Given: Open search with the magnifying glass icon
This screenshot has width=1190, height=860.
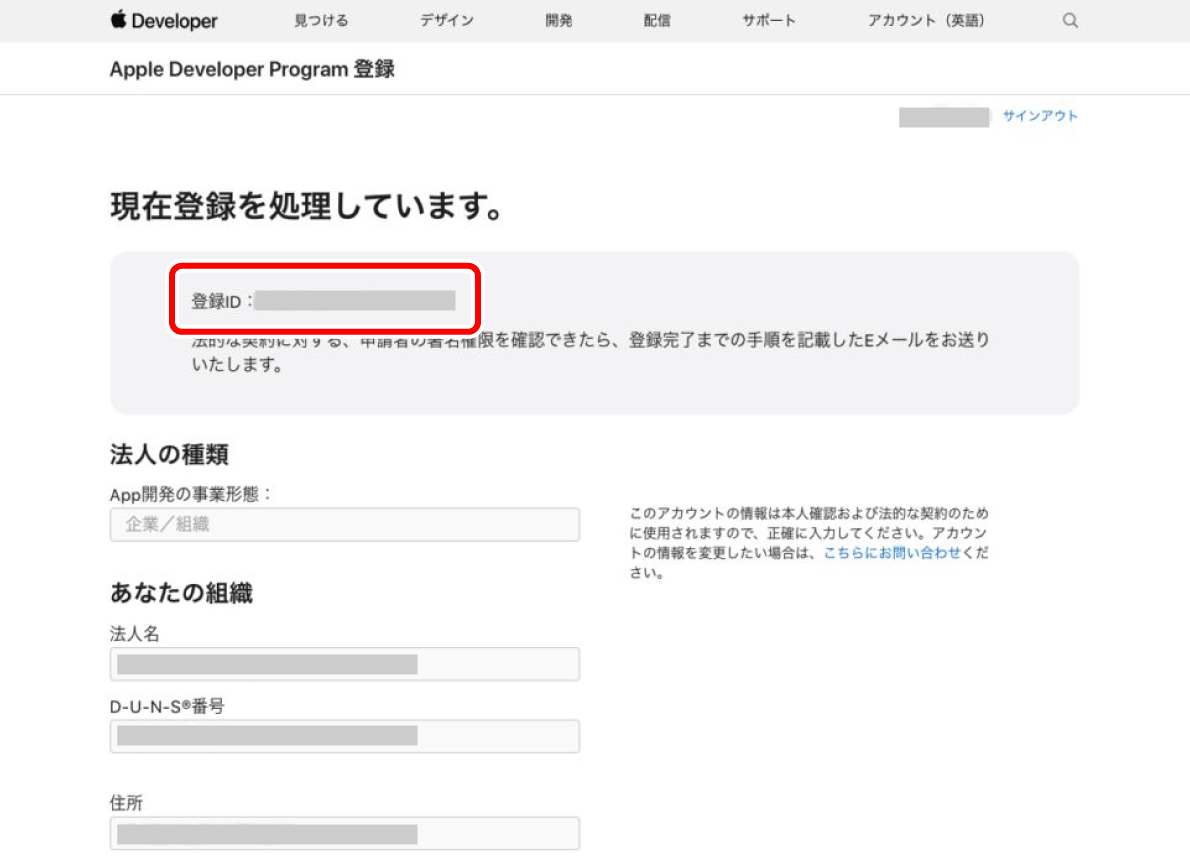Looking at the screenshot, I should coord(1070,21).
